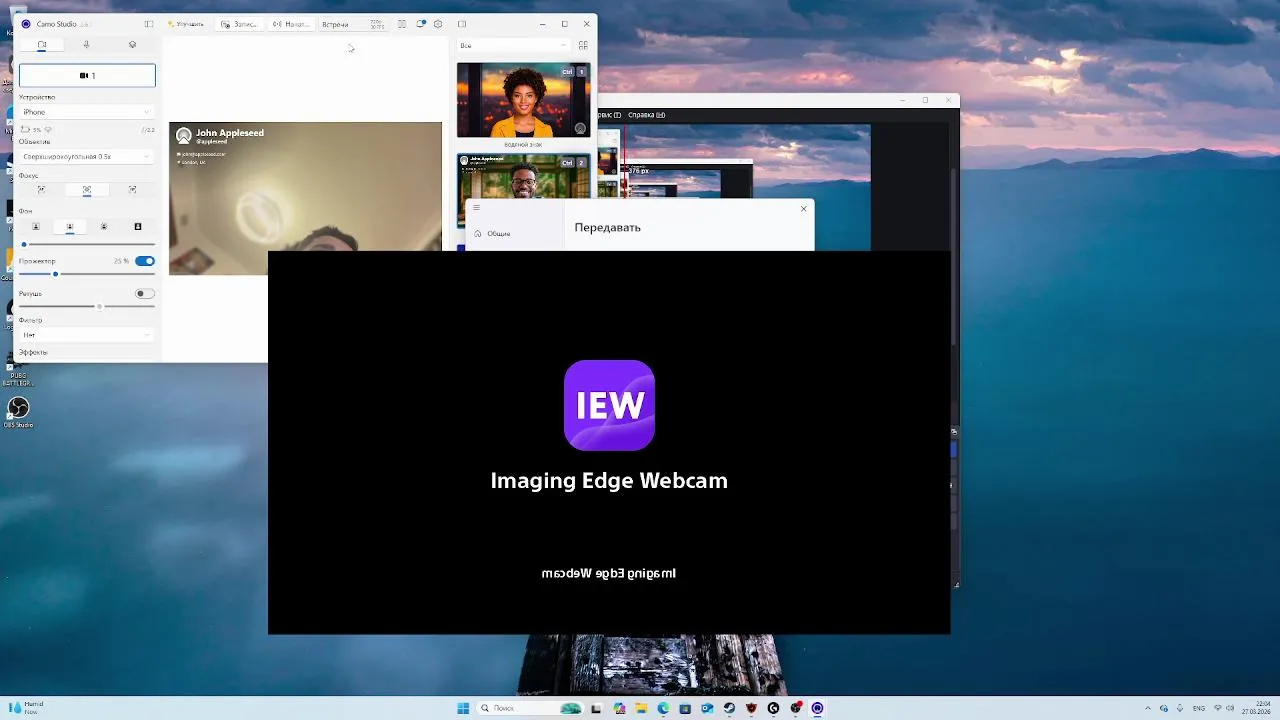This screenshot has width=1280, height=720.
Task: Select camera scene 1 button
Action: pyautogui.click(x=87, y=75)
